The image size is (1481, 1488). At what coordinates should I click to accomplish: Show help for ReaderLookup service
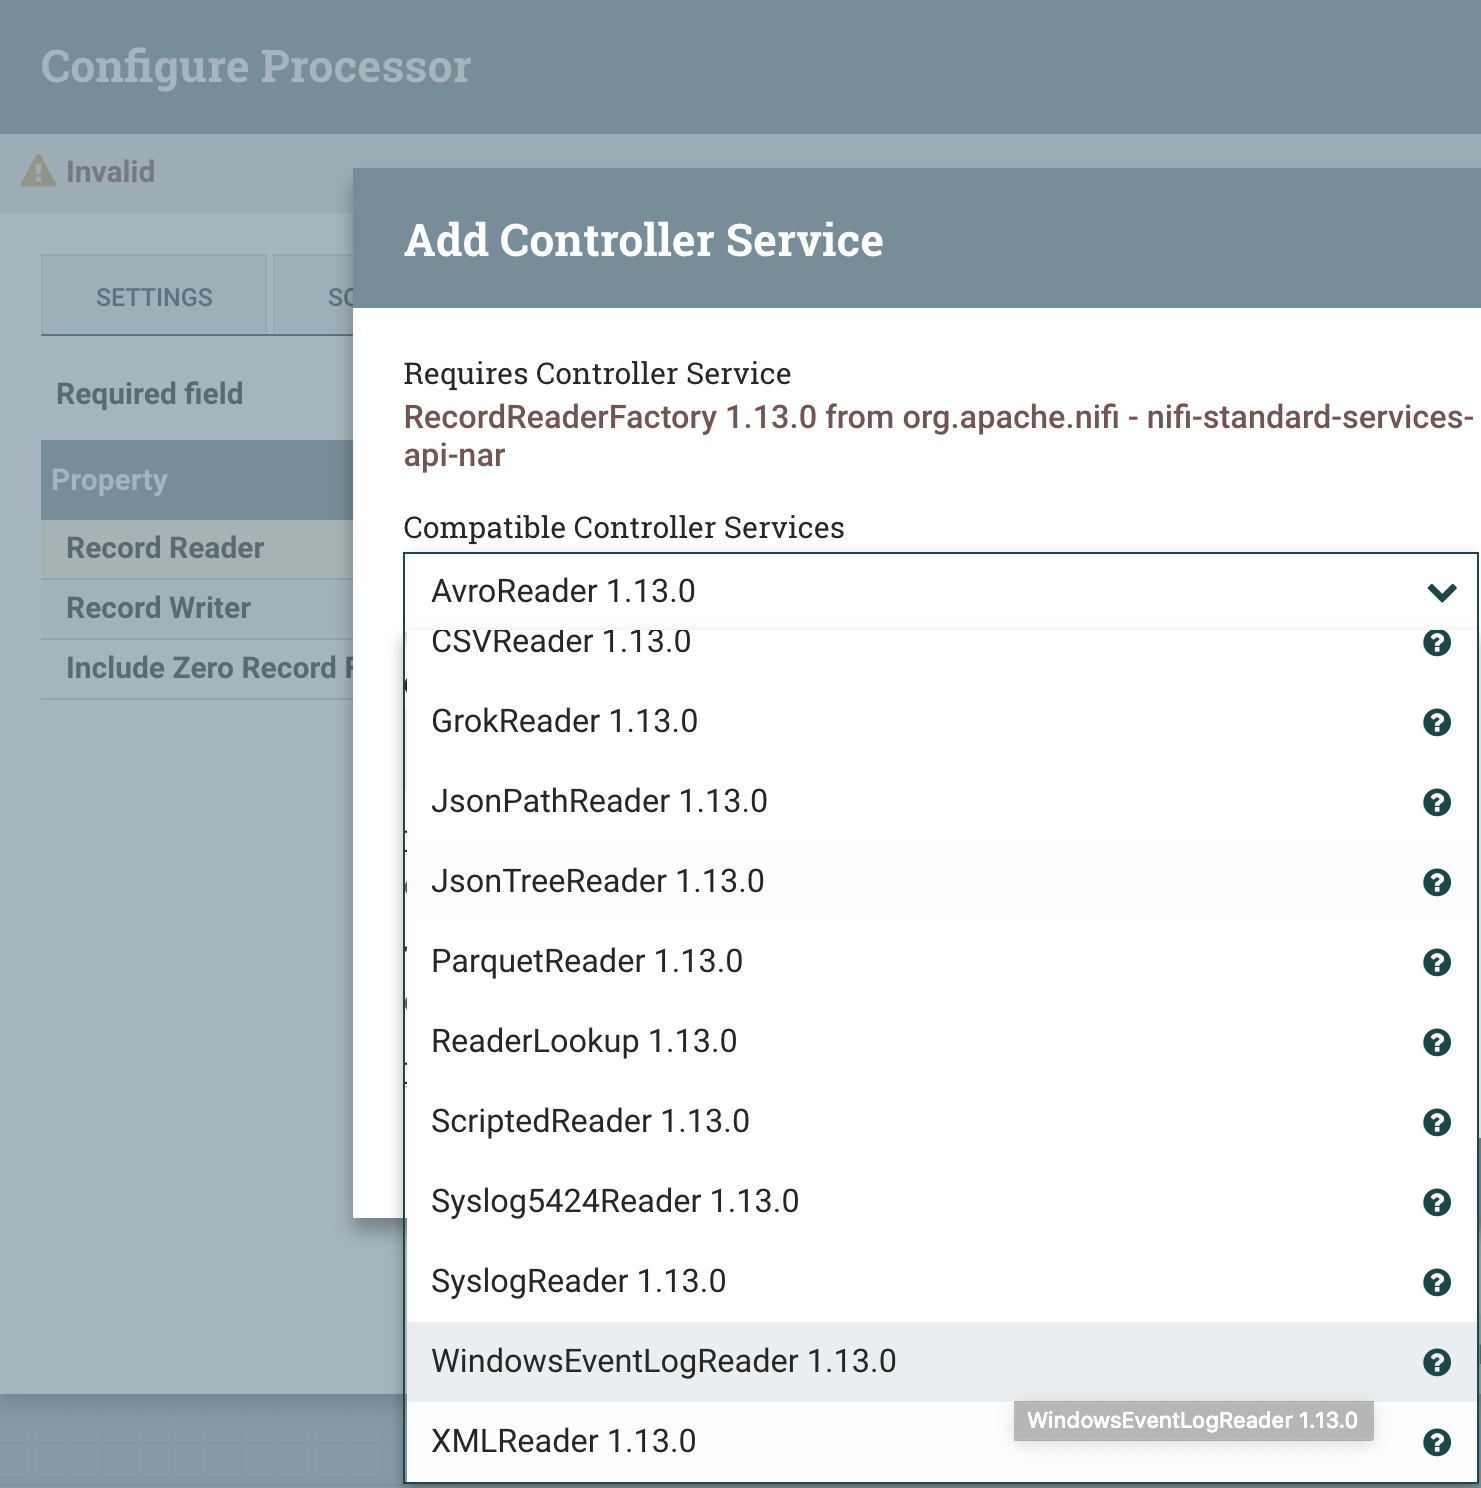[1436, 1042]
